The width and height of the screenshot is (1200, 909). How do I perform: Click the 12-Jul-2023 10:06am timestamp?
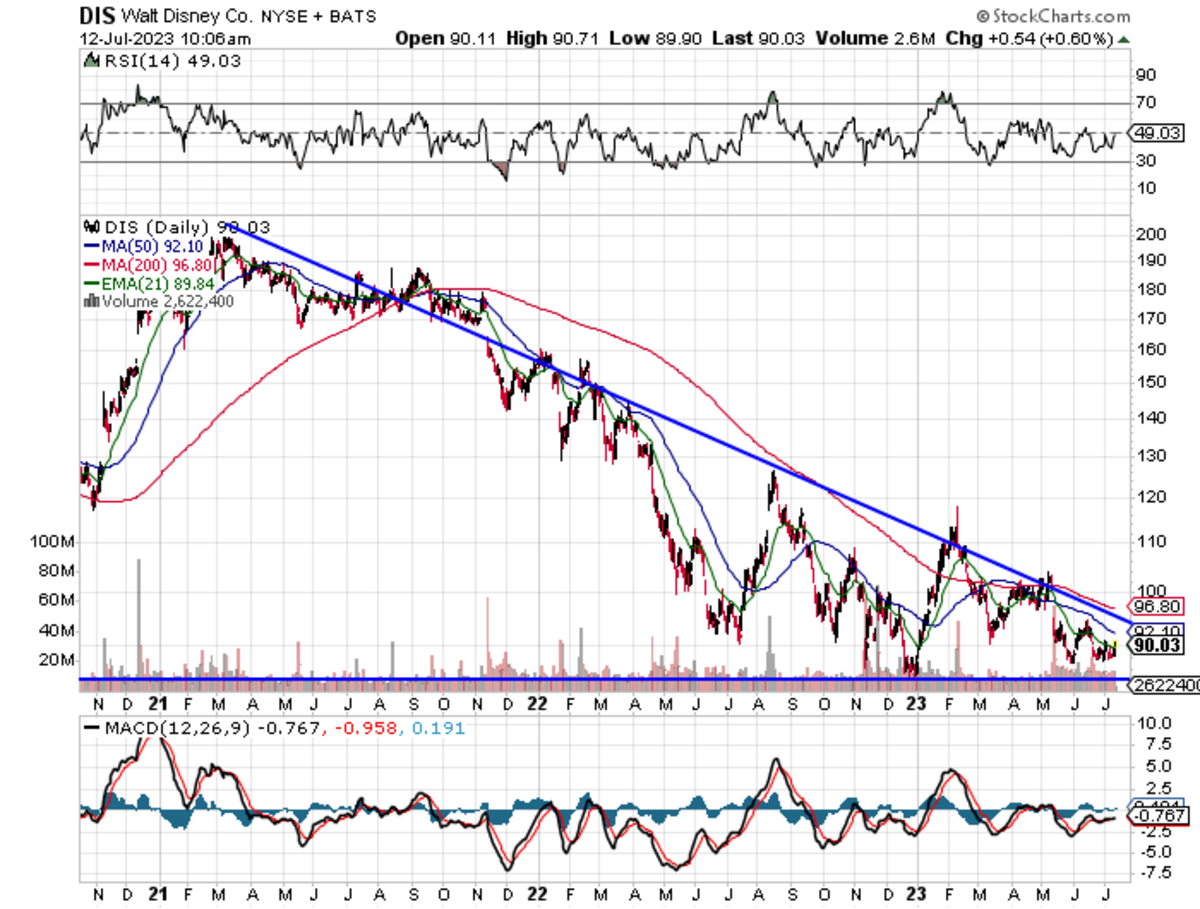click(165, 39)
